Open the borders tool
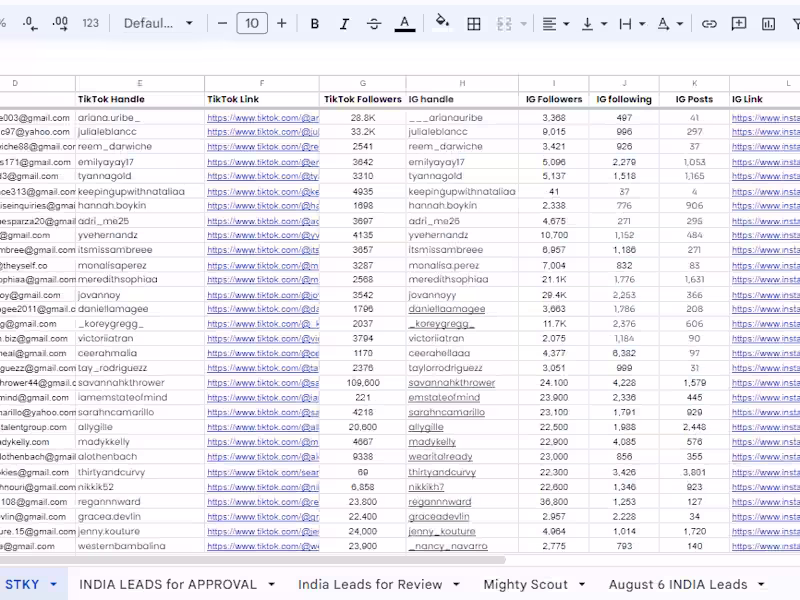The height and width of the screenshot is (600, 800). (474, 23)
